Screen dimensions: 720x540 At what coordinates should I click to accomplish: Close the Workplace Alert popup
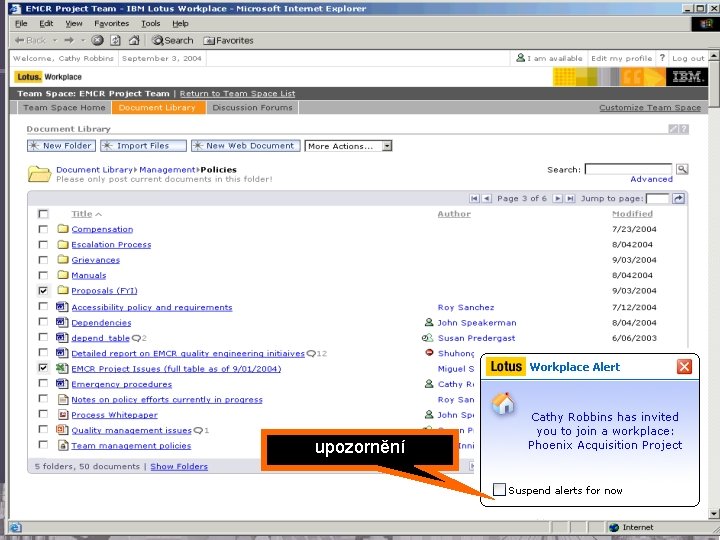(x=684, y=366)
